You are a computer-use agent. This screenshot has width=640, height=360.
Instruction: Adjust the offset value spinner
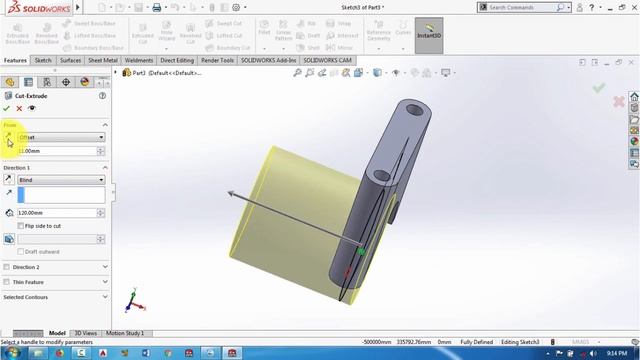pyautogui.click(x=101, y=151)
